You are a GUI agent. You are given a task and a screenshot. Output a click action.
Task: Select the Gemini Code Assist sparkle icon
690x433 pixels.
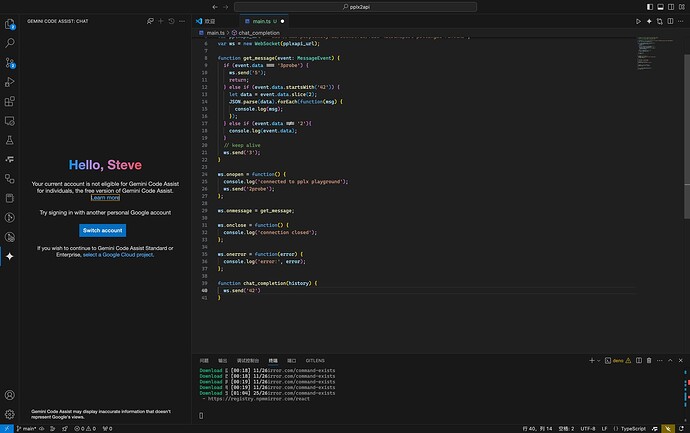10,256
